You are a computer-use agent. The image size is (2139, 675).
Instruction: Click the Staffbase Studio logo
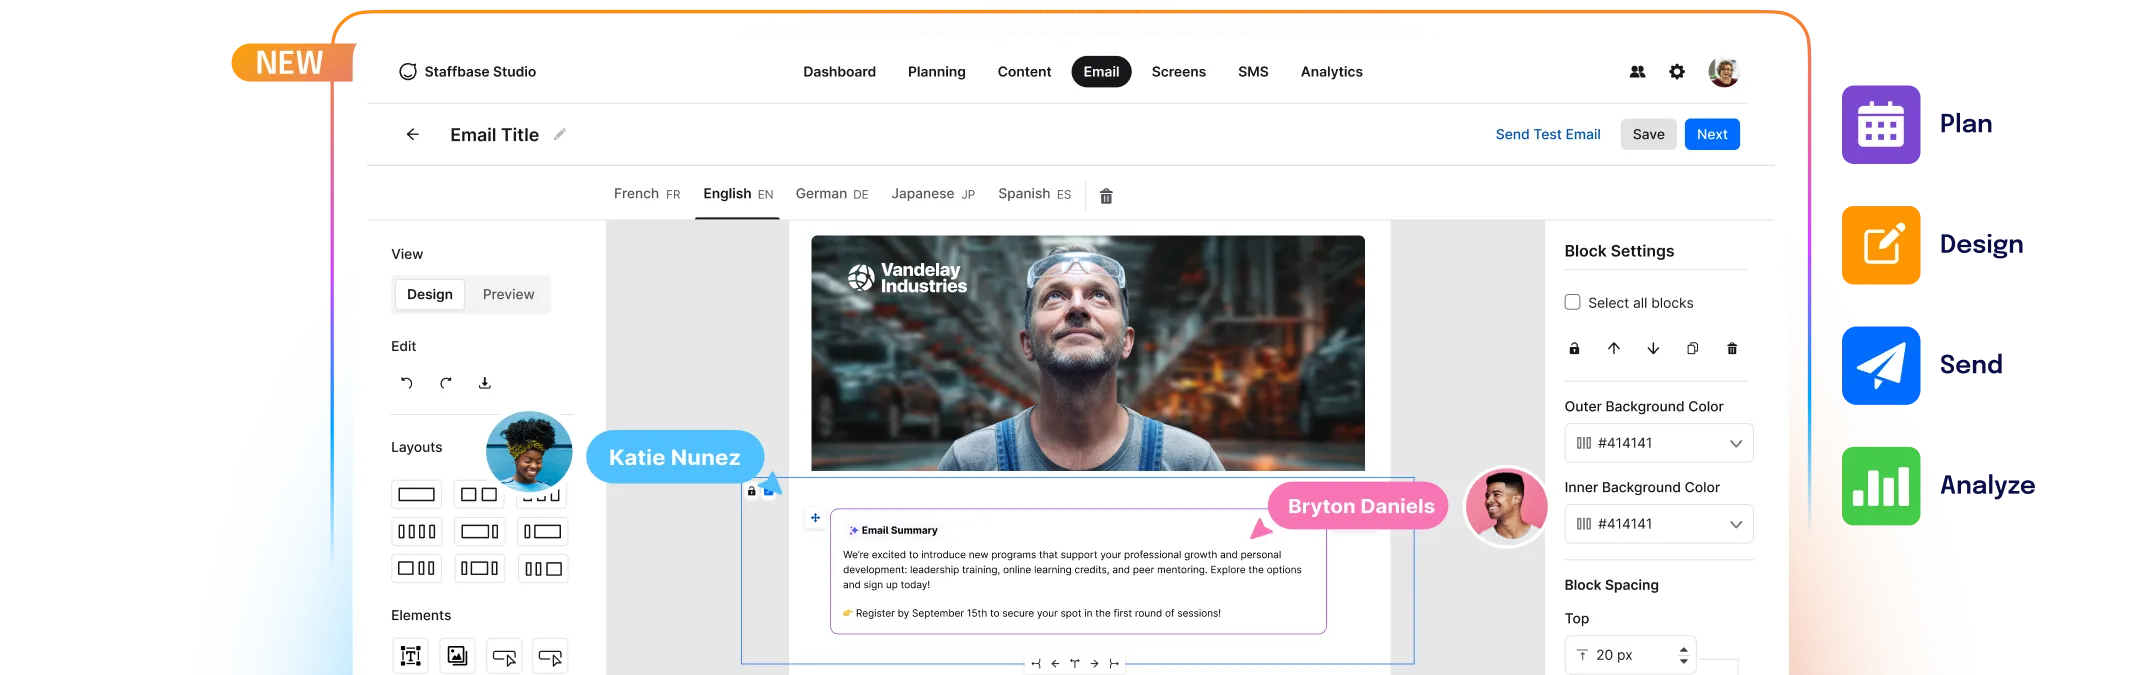[467, 72]
